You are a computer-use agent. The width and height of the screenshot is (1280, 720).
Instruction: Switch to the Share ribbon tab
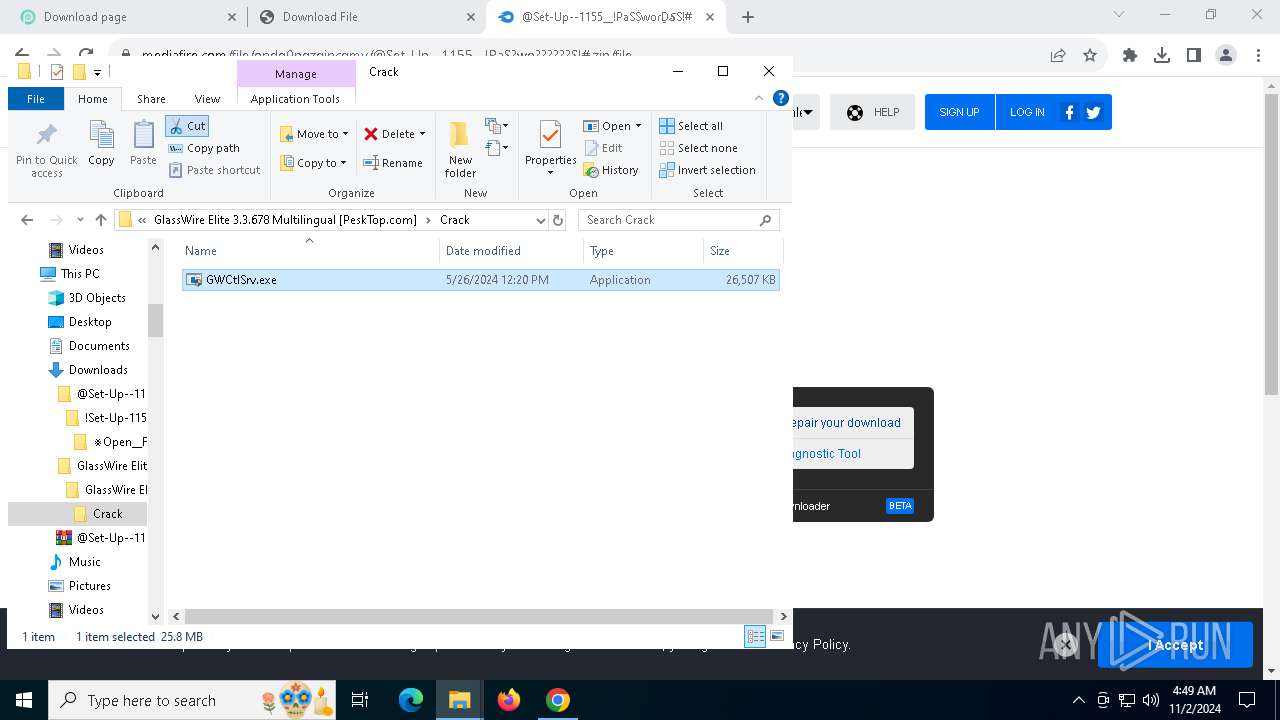click(151, 99)
